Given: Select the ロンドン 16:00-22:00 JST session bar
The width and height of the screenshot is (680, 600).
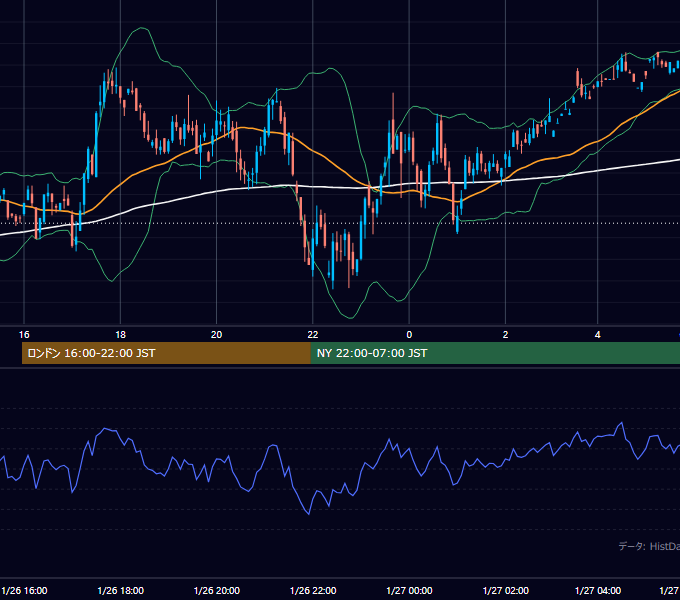Looking at the screenshot, I should coord(166,353).
